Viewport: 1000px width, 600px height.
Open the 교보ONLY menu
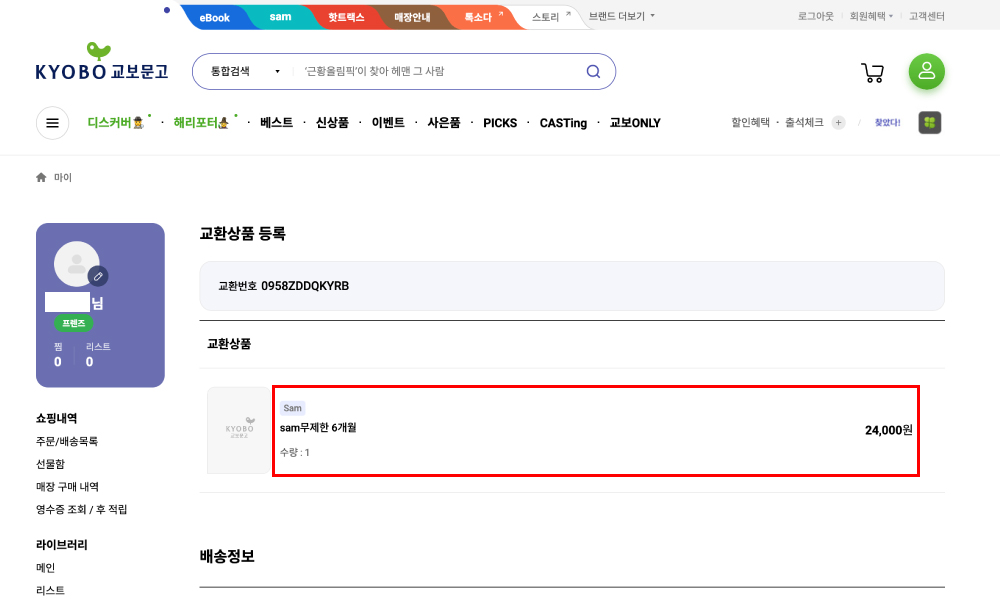[635, 122]
